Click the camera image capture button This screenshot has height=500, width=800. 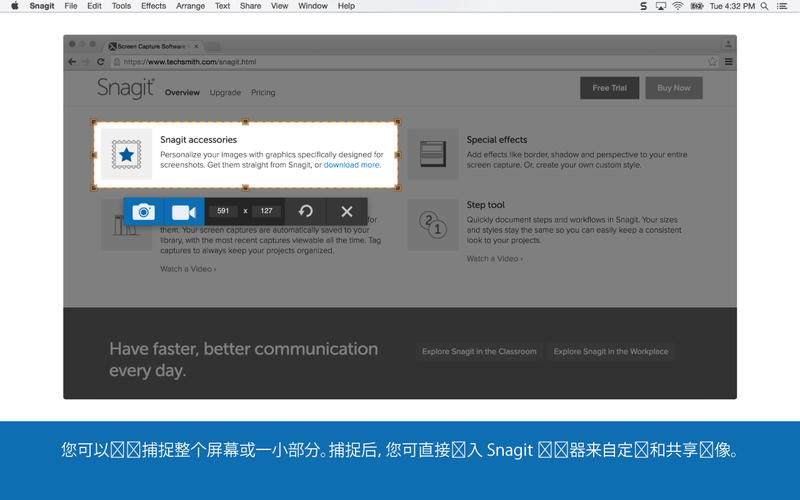tap(143, 211)
